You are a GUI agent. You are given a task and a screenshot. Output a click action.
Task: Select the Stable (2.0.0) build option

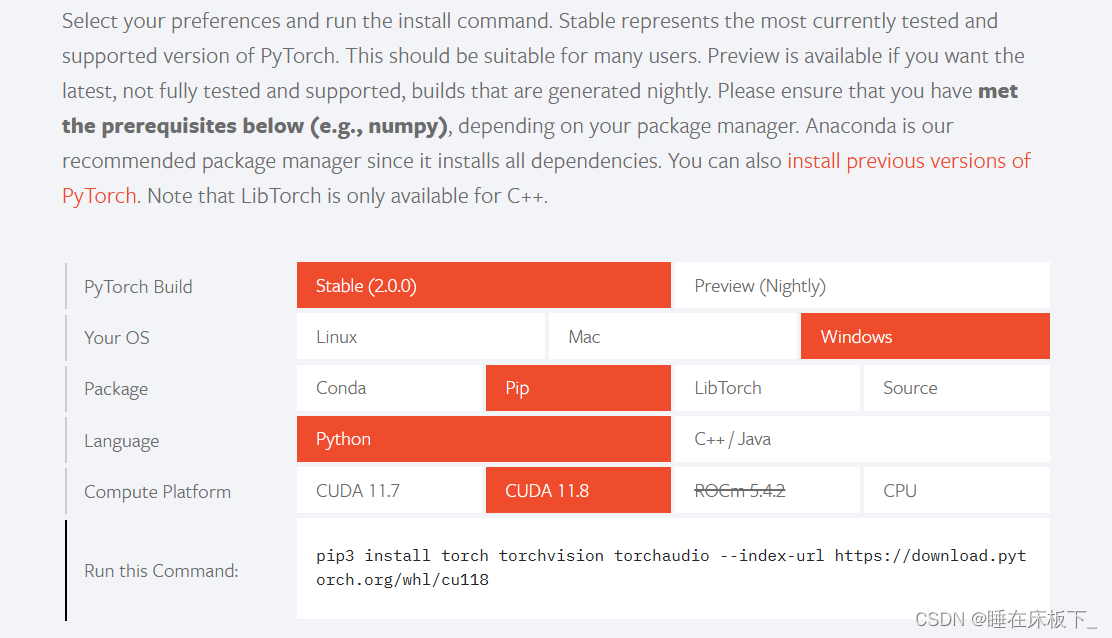pos(483,286)
